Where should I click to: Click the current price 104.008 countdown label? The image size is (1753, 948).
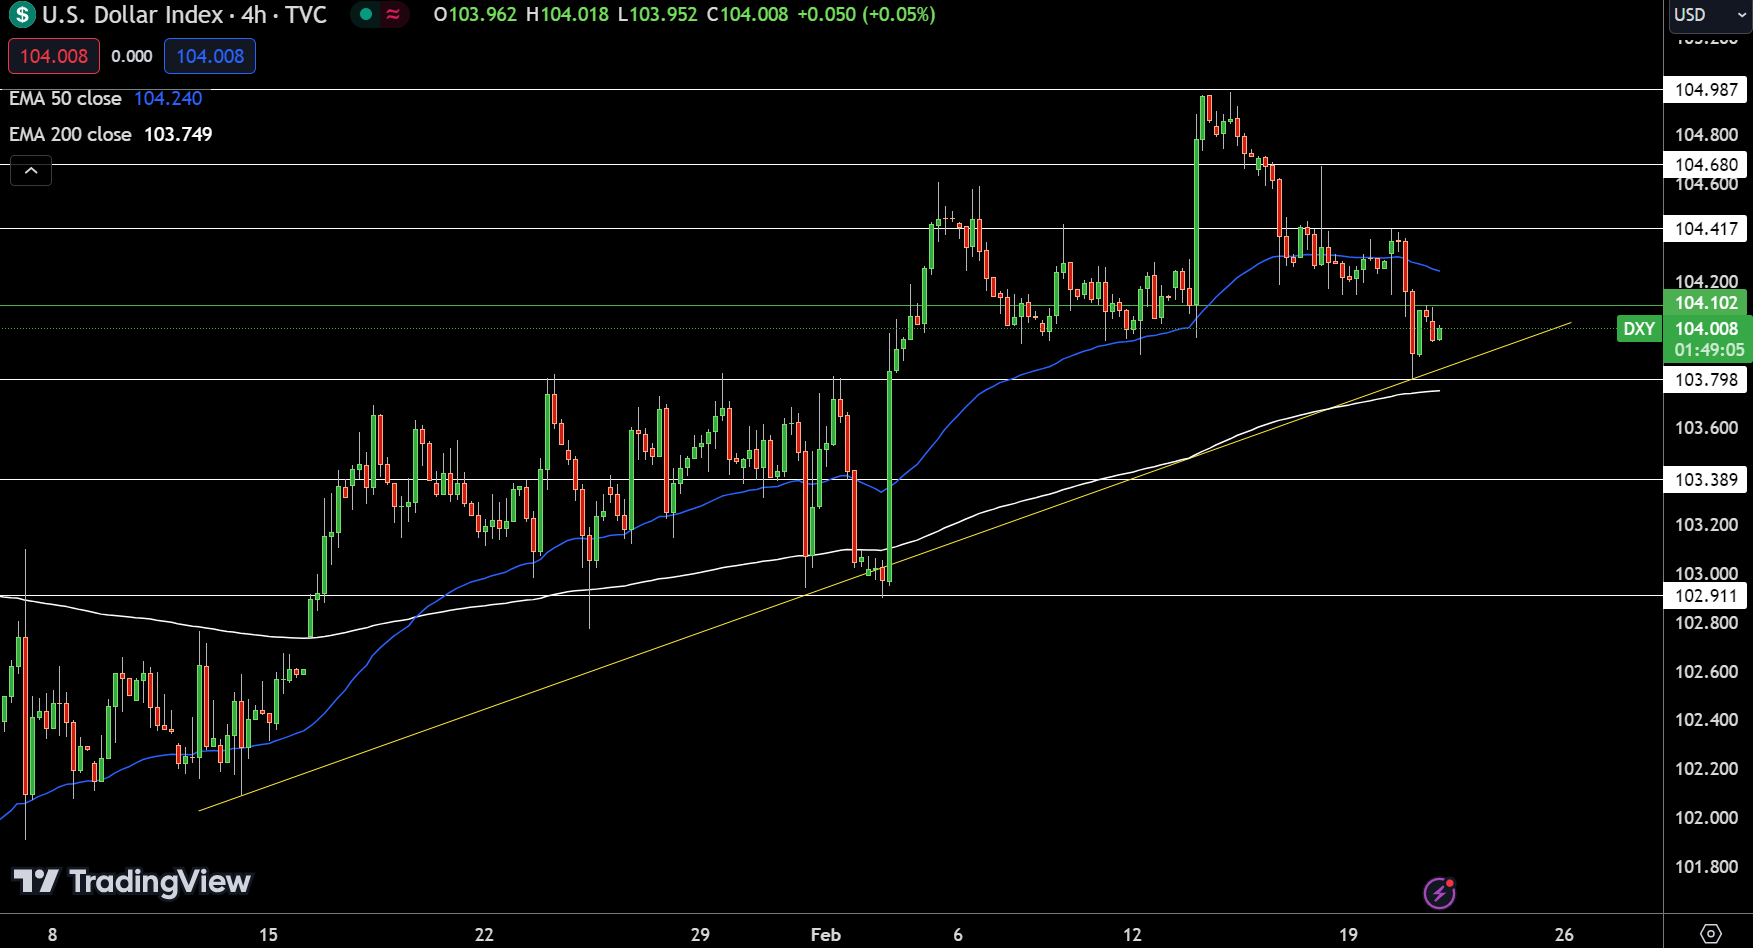[1708, 339]
